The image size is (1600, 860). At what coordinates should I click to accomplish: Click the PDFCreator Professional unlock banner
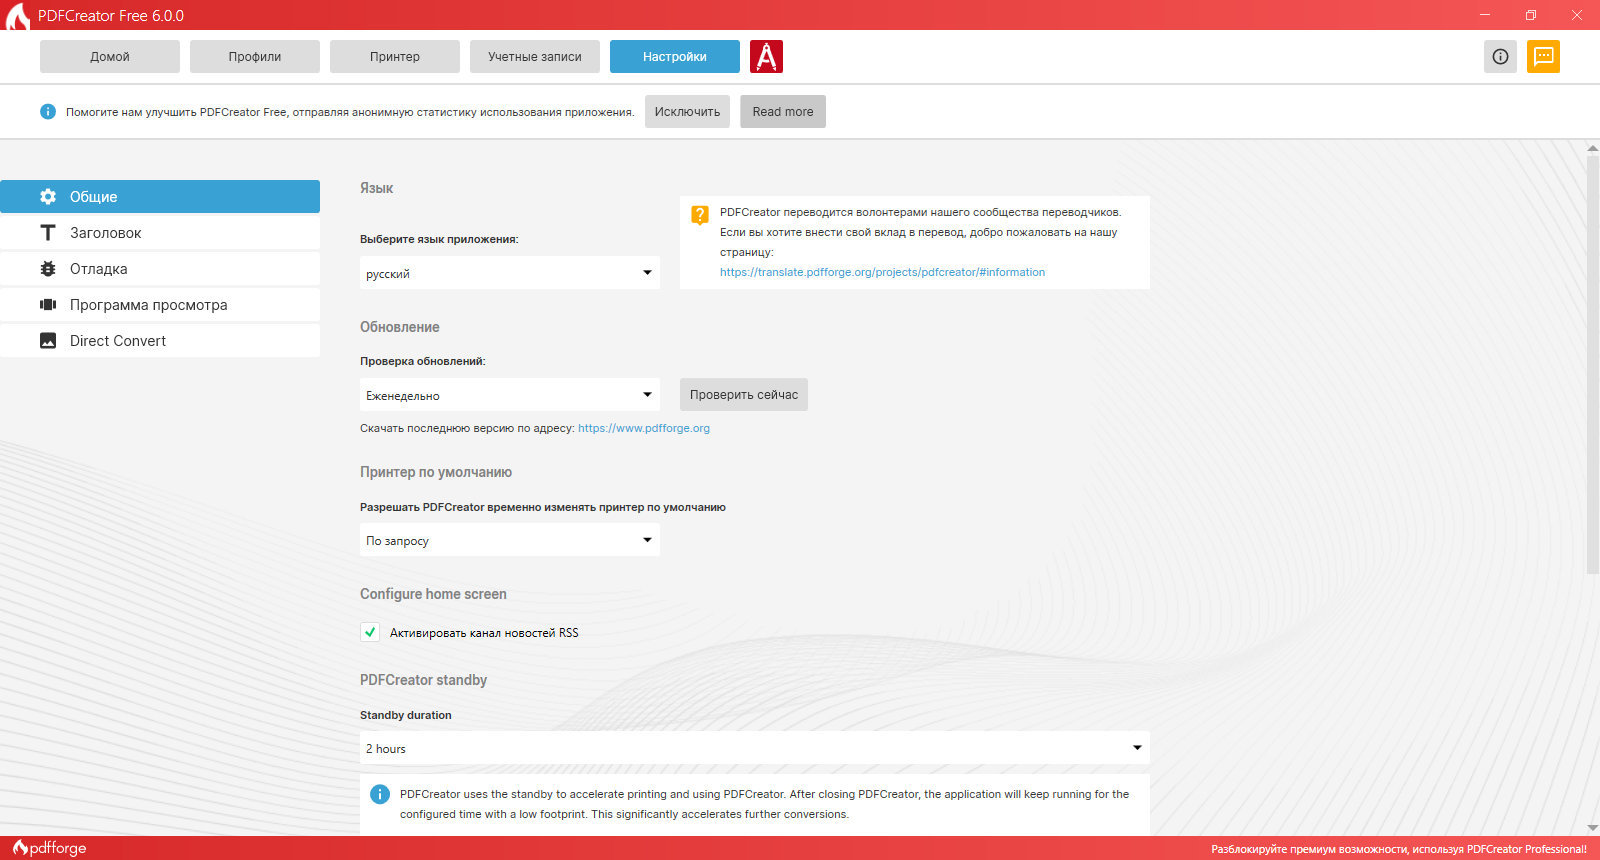tap(1399, 849)
